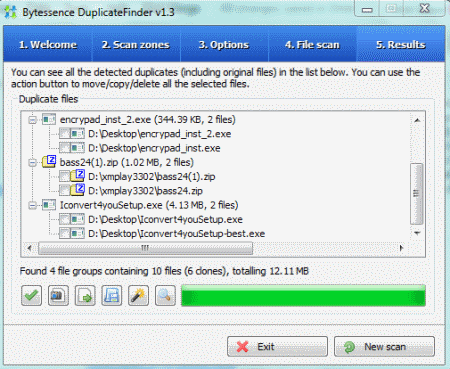Click the vertical scrollbar thumb in duplicates list
450x369 pixels.
pos(416,194)
